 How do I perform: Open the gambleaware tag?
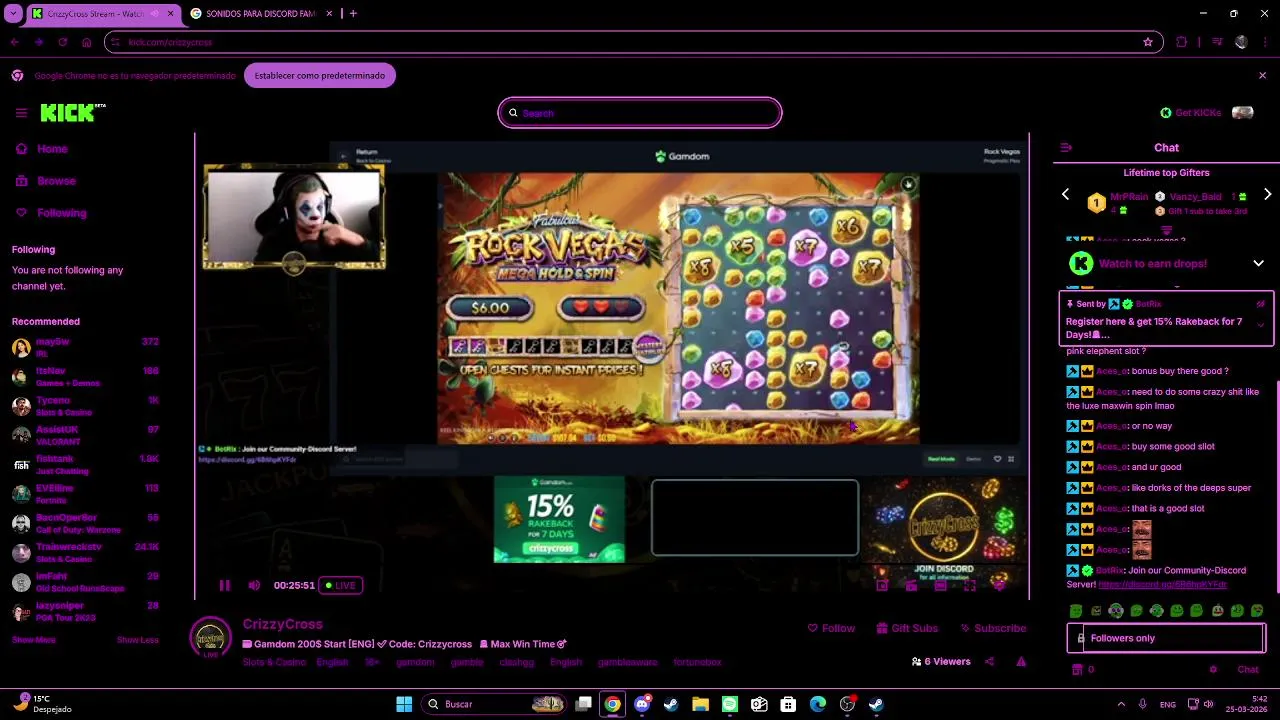[x=628, y=662]
